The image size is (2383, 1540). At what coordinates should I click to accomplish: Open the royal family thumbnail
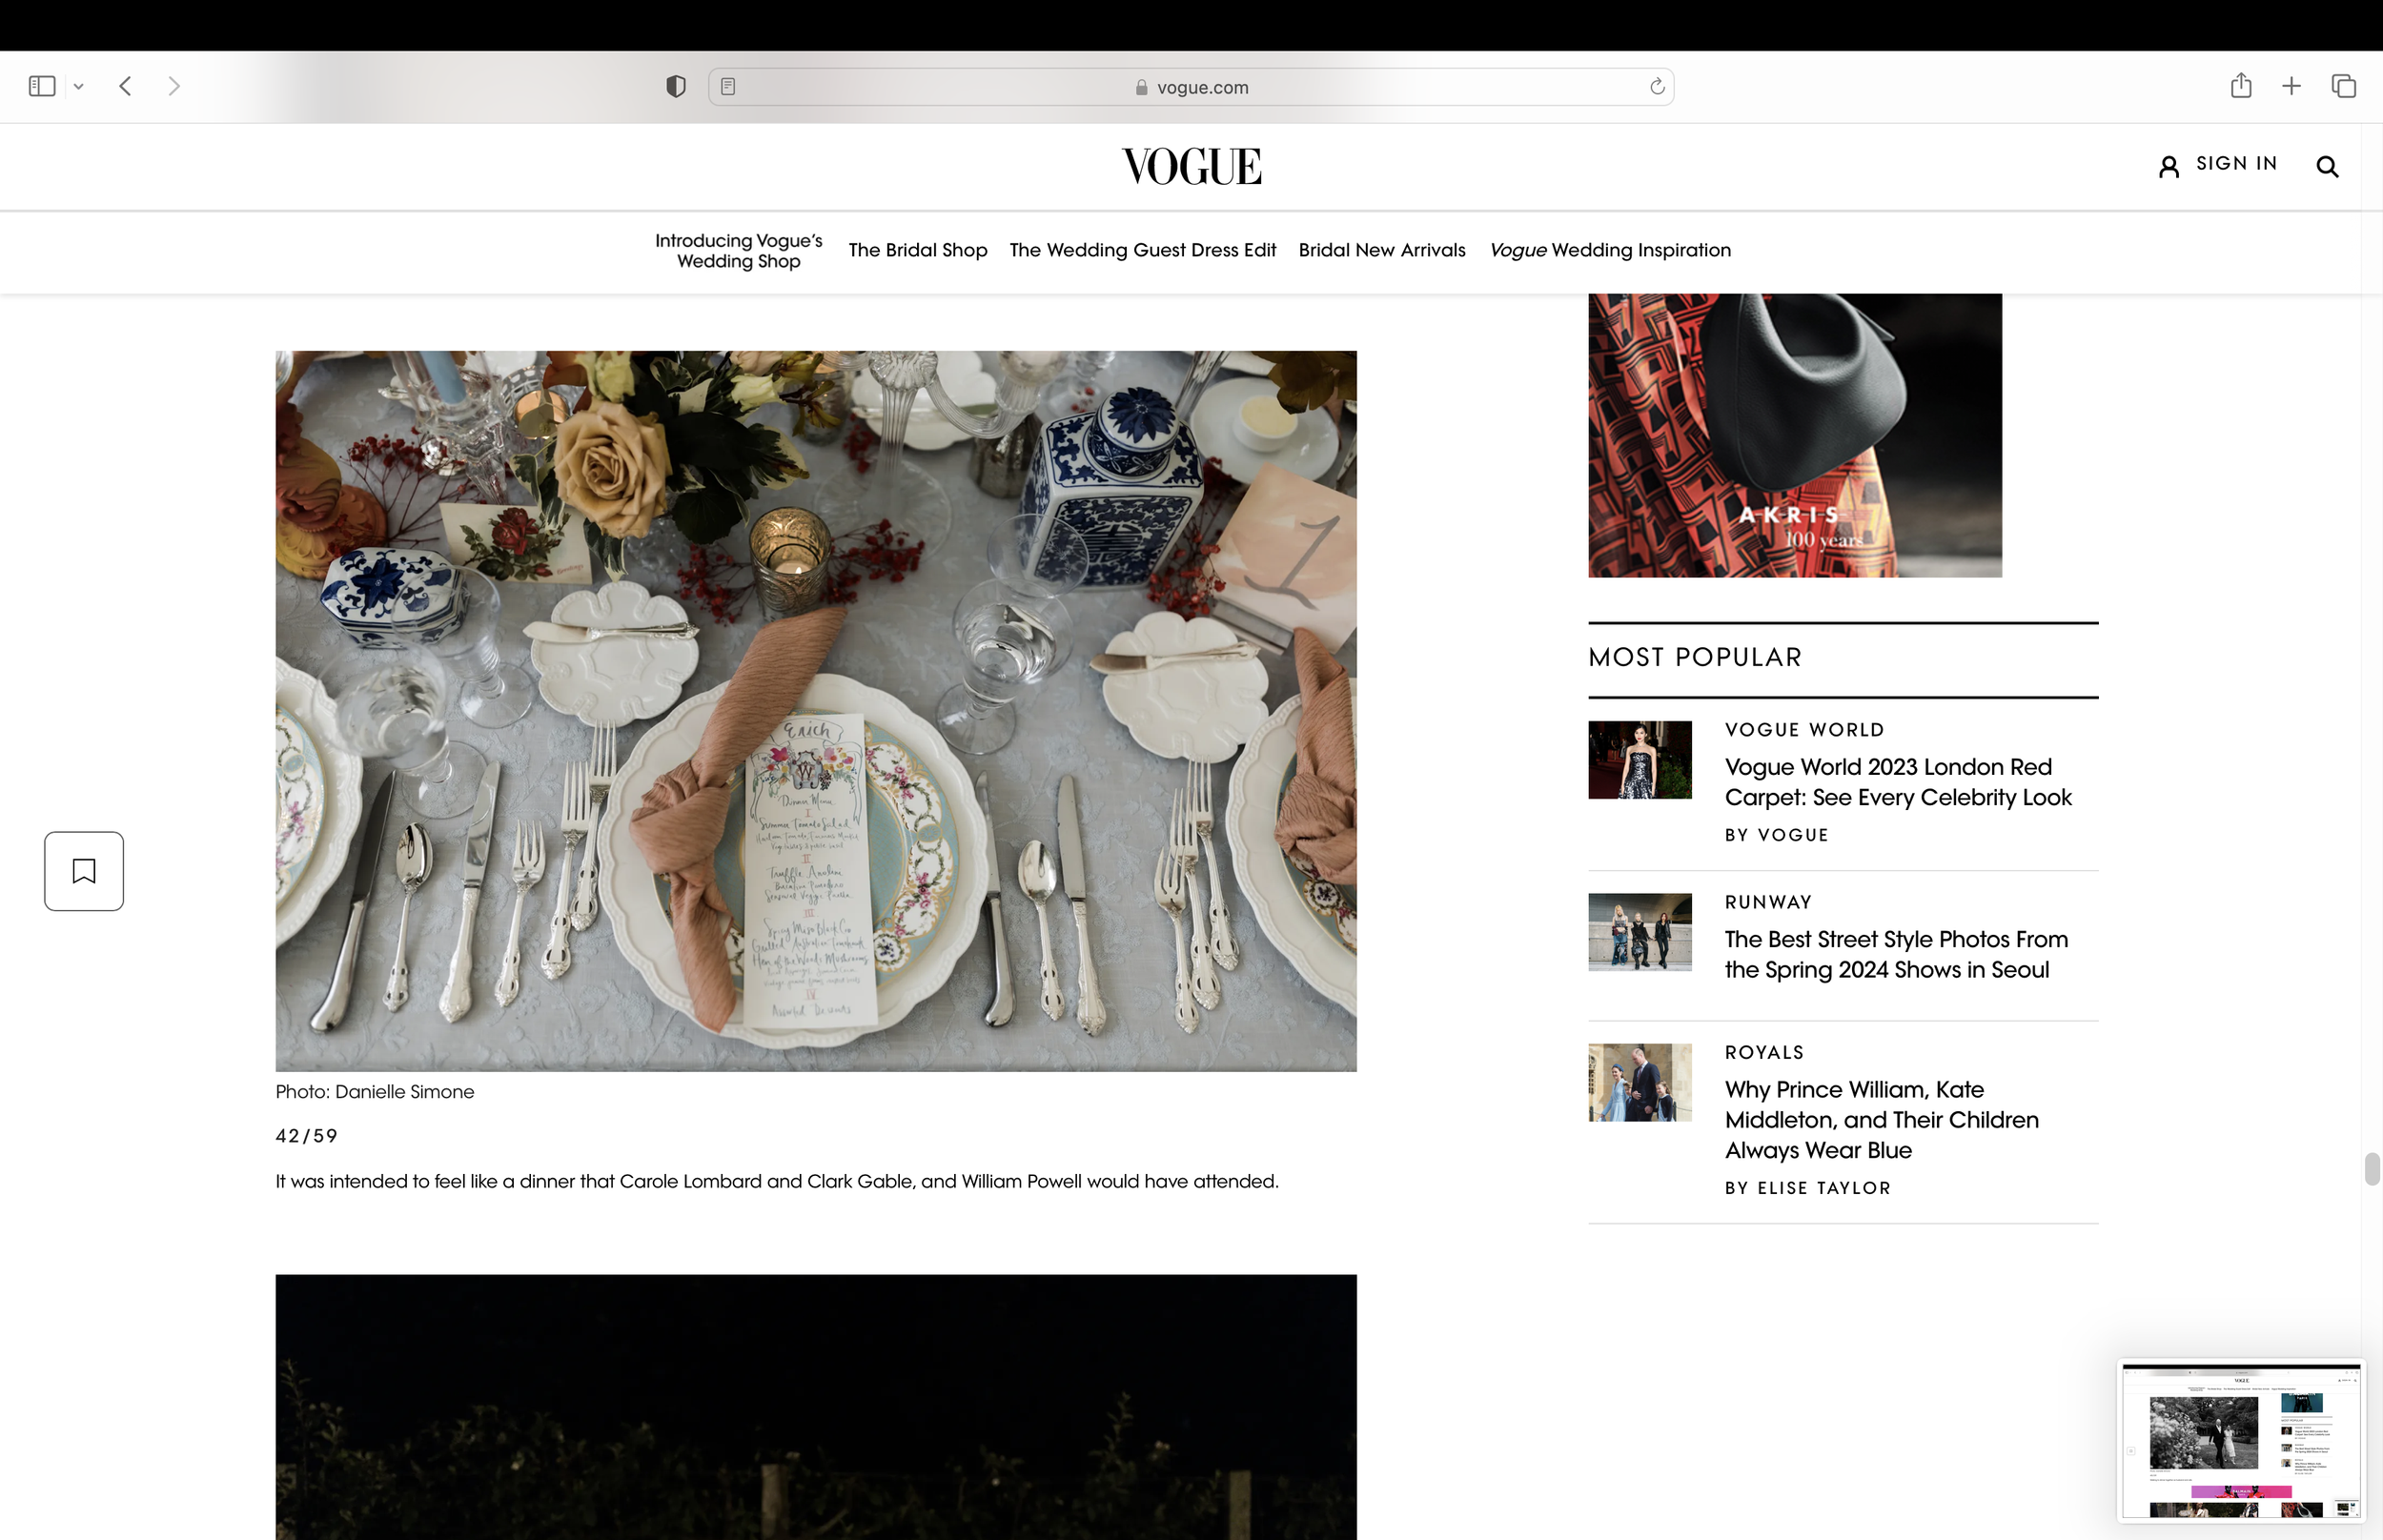point(1639,1083)
